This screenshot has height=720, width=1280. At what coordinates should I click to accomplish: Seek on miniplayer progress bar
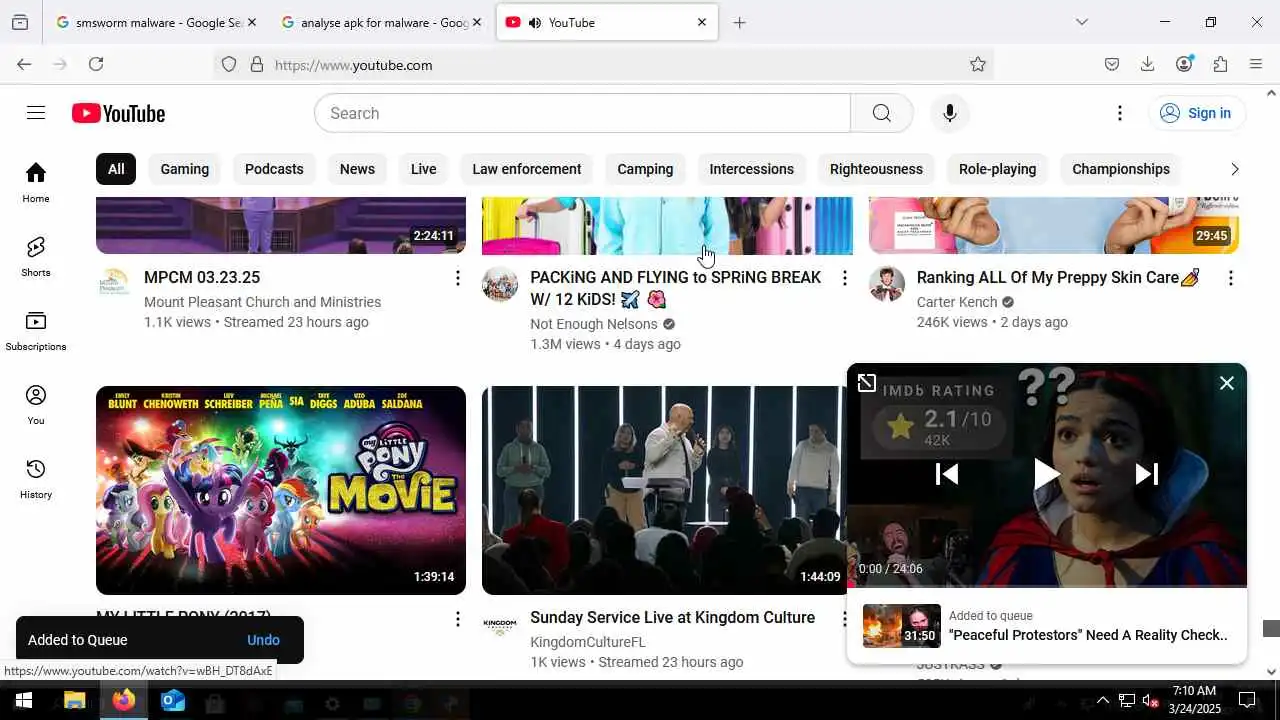[x=1046, y=585]
